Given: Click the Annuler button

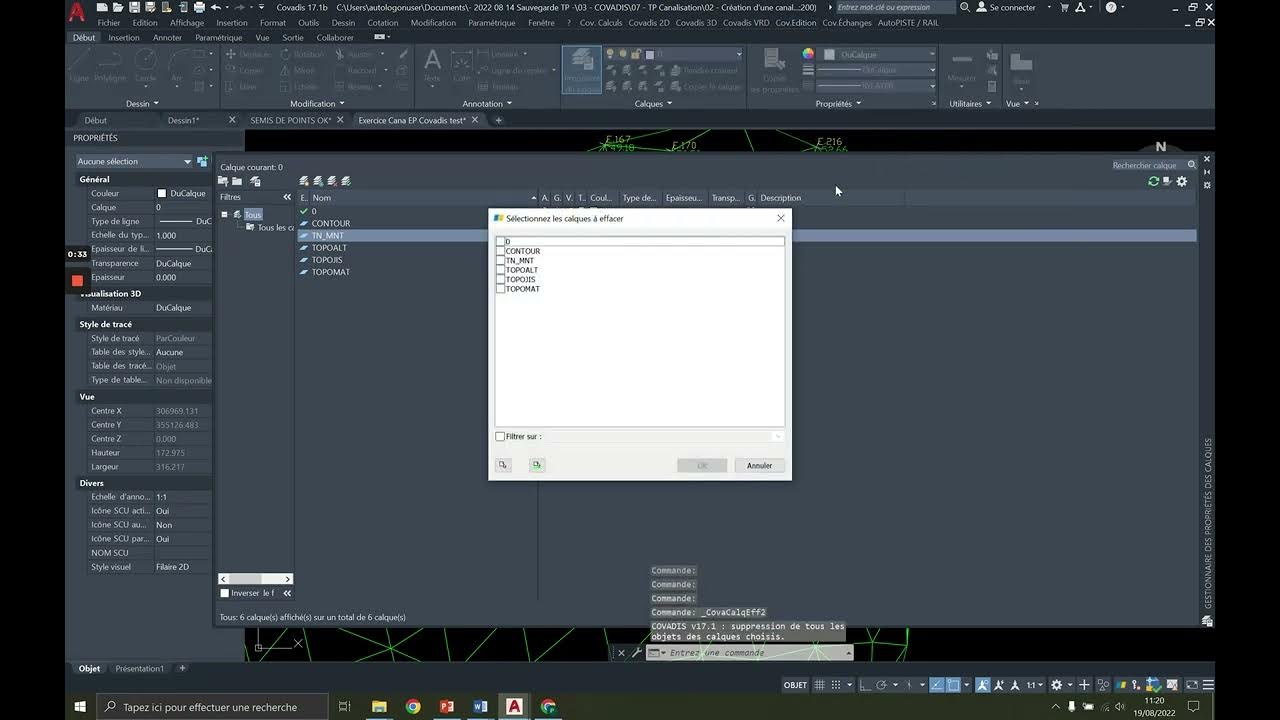Looking at the screenshot, I should [759, 465].
